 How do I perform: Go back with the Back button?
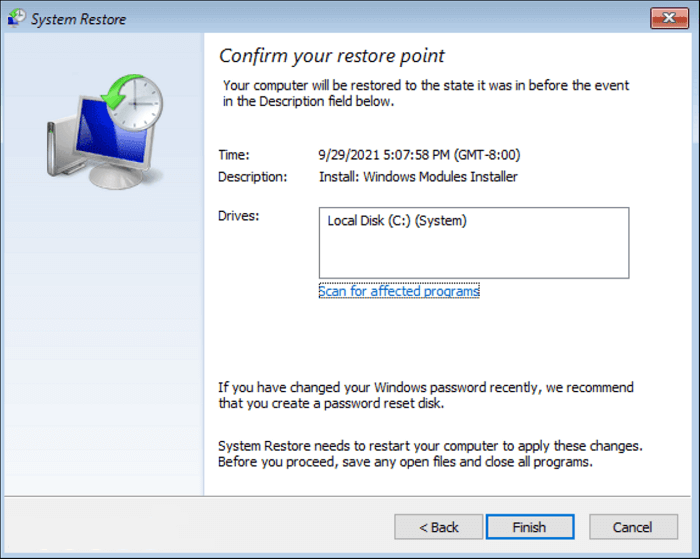coord(438,527)
